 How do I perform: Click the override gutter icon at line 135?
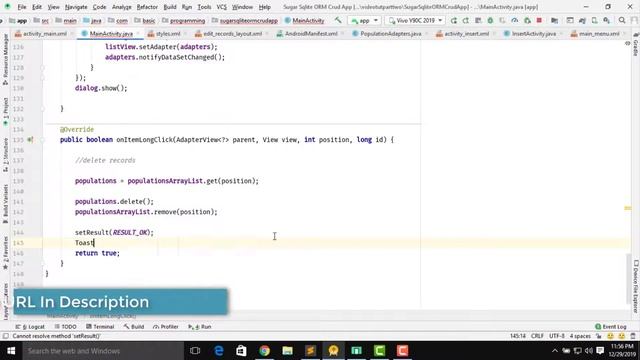pyautogui.click(x=30, y=140)
